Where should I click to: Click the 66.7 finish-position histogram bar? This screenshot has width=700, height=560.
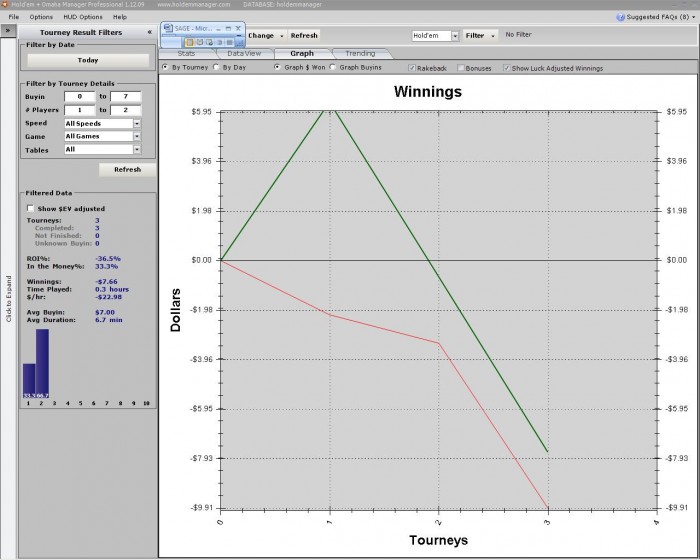coord(42,363)
